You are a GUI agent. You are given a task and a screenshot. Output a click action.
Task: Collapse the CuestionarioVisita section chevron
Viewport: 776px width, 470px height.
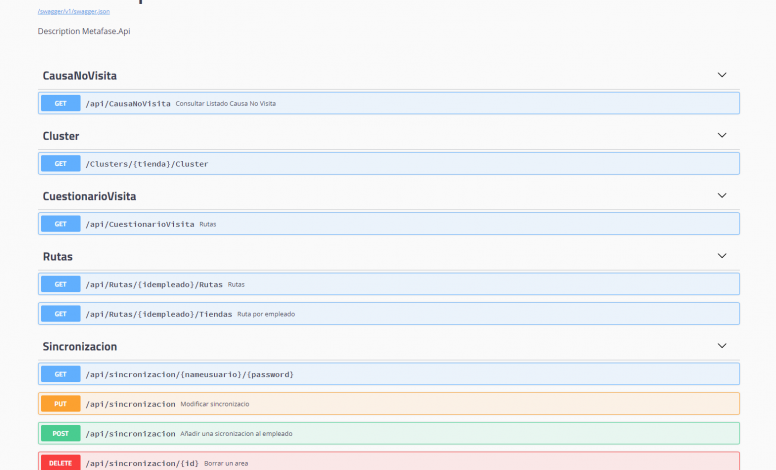[x=722, y=195]
